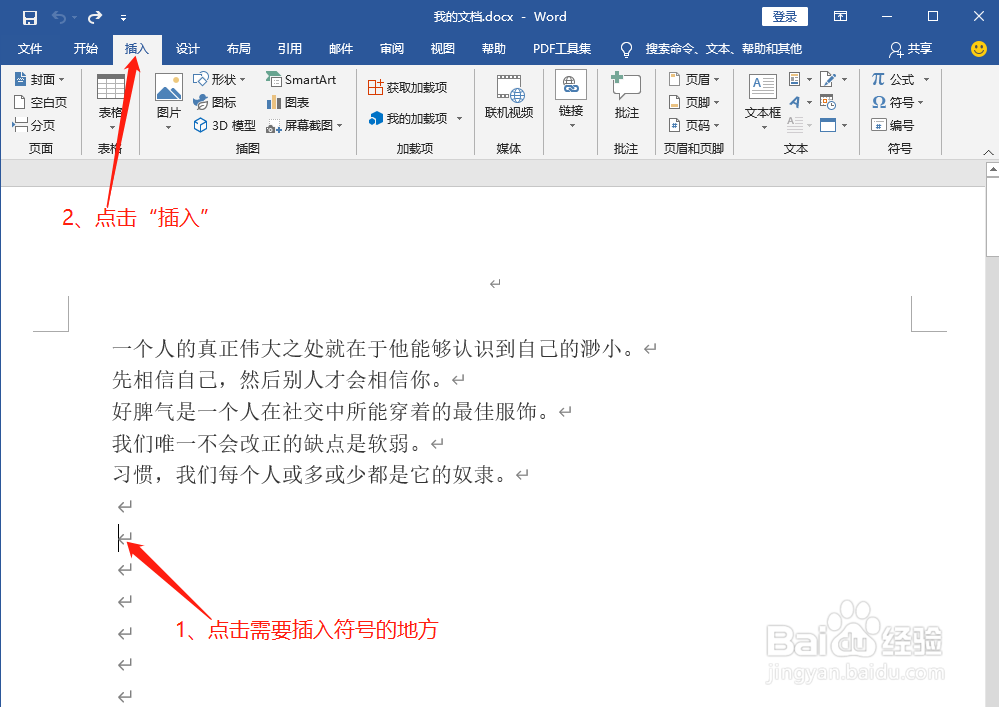Click 获取加载项

point(408,88)
